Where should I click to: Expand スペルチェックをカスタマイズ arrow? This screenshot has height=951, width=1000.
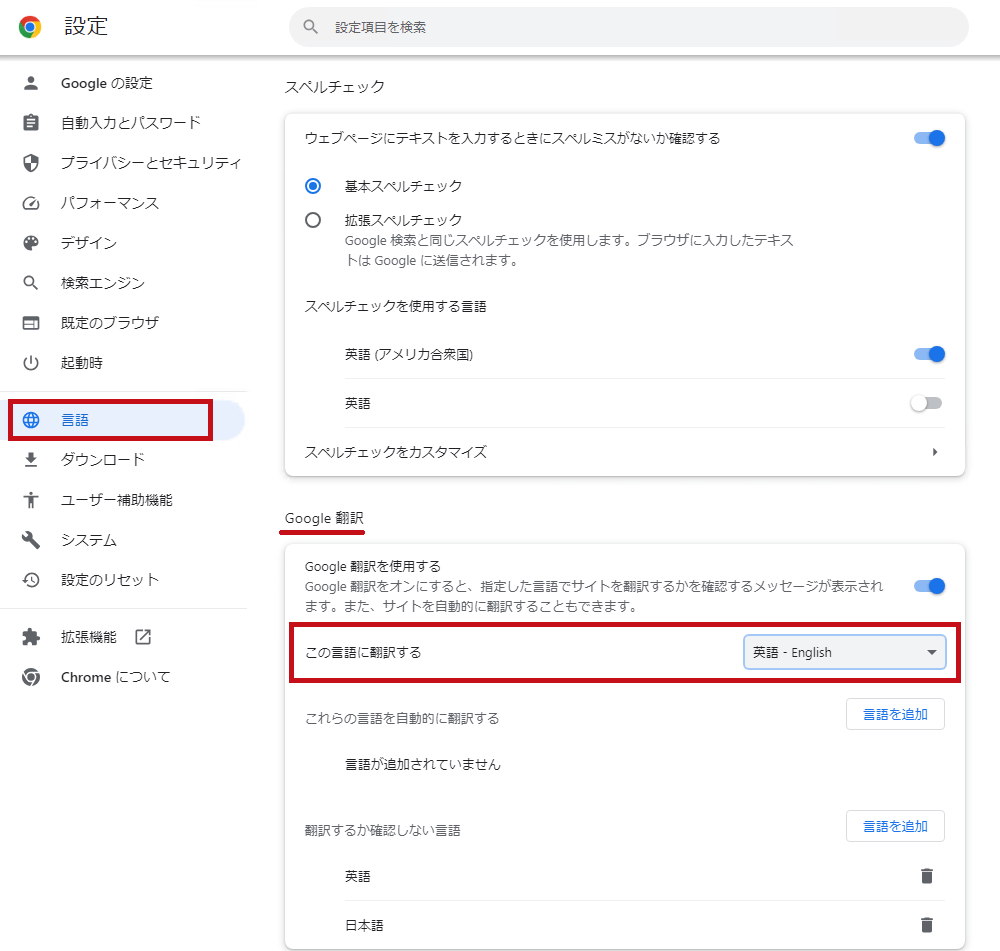coord(934,452)
